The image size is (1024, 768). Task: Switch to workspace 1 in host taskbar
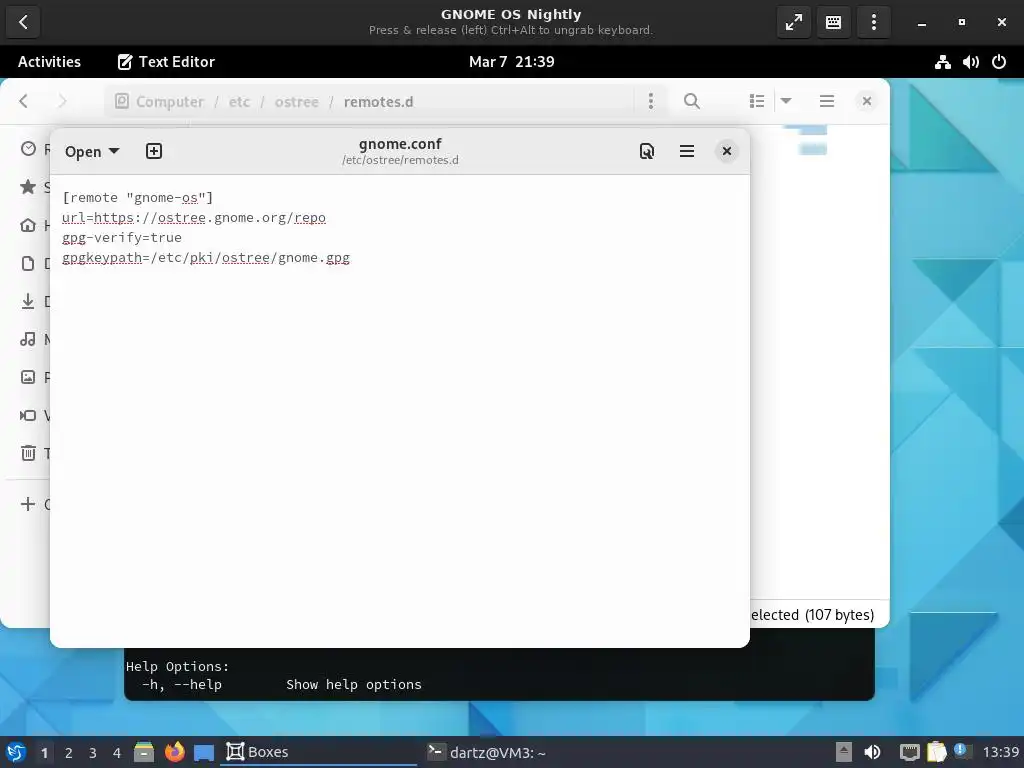44,753
